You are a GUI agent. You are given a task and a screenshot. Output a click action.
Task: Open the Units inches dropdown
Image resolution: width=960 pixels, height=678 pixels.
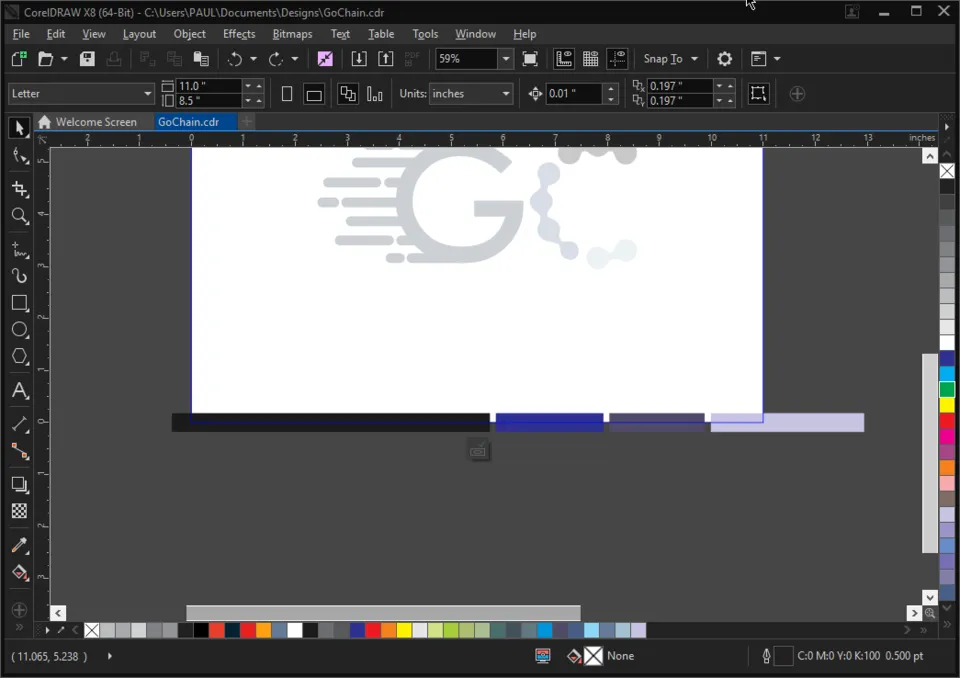coord(506,94)
